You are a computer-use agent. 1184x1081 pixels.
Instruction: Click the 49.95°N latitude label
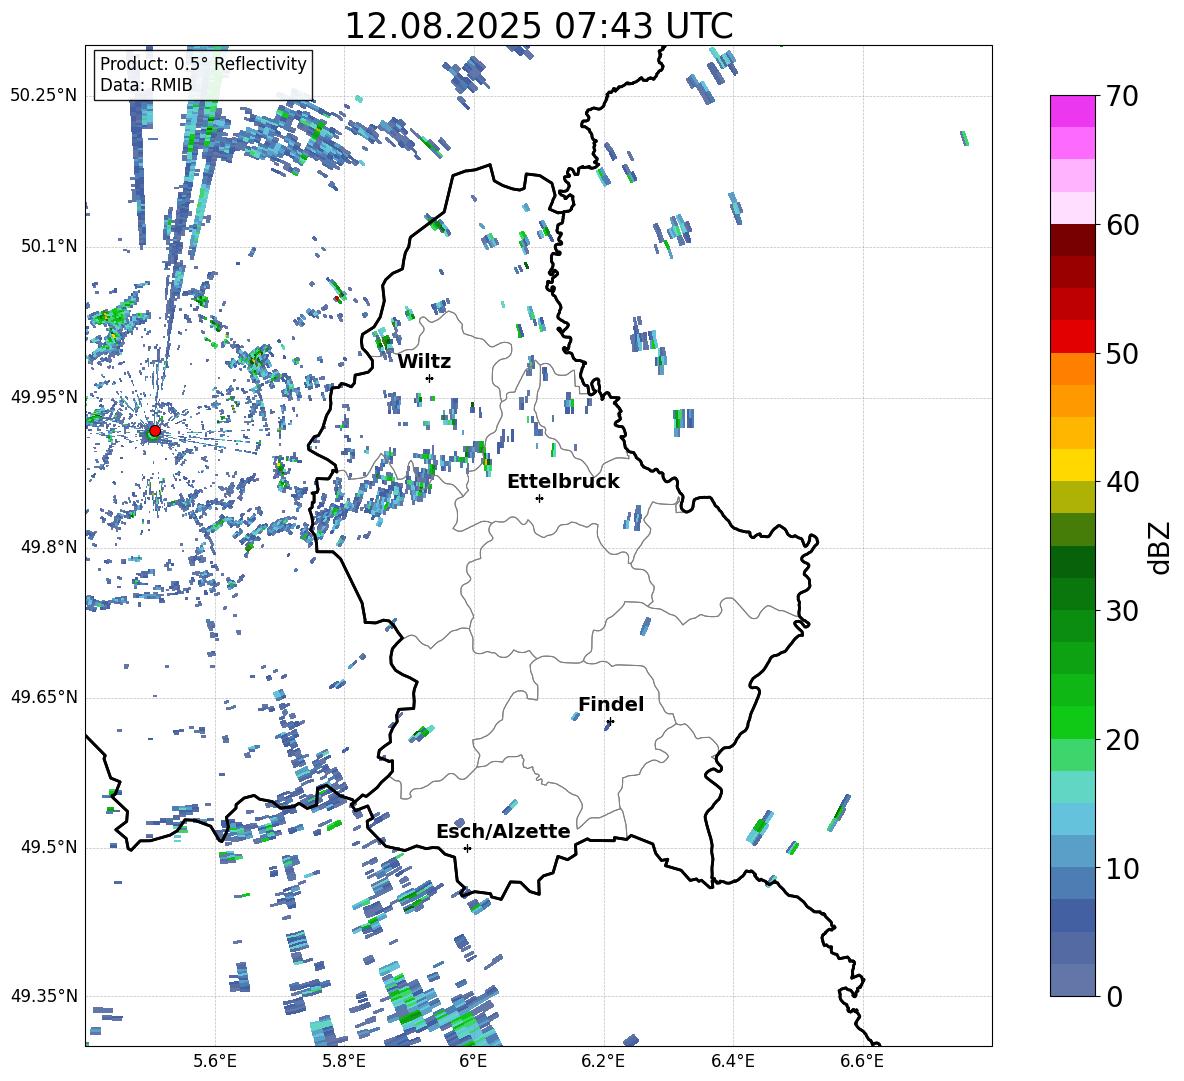44,396
